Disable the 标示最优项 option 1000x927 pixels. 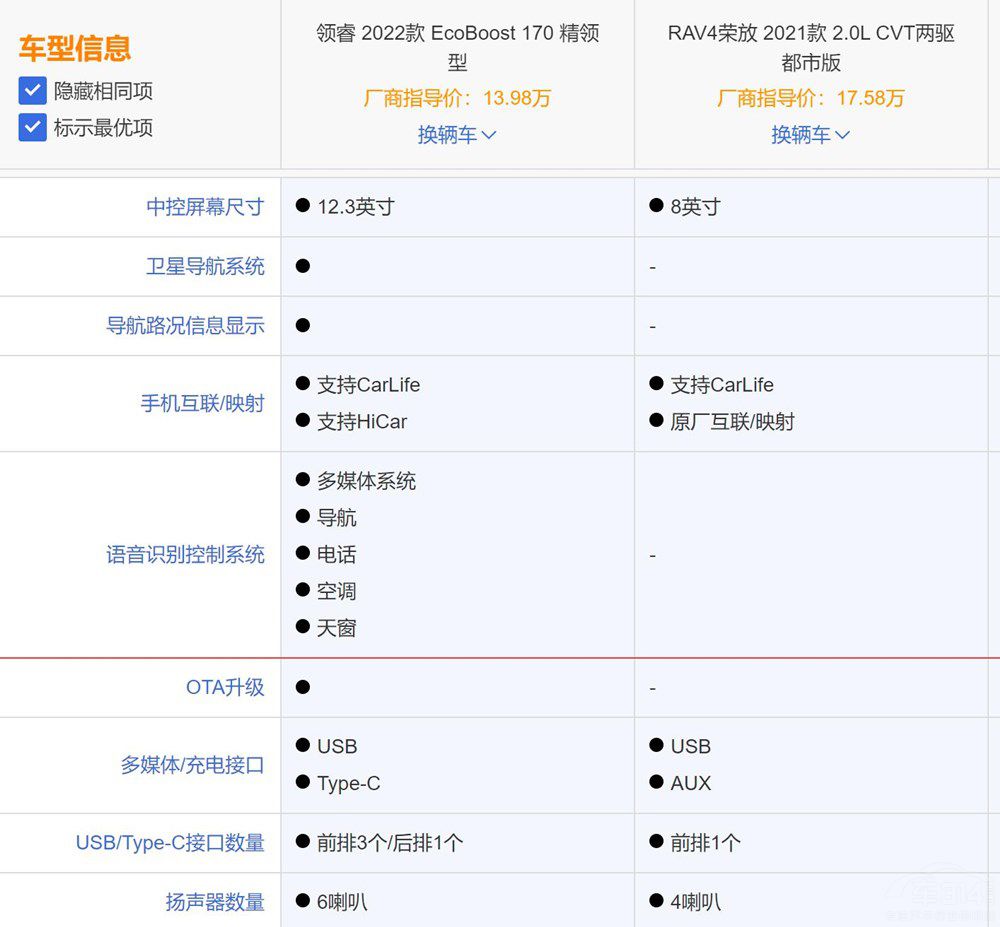(31, 127)
